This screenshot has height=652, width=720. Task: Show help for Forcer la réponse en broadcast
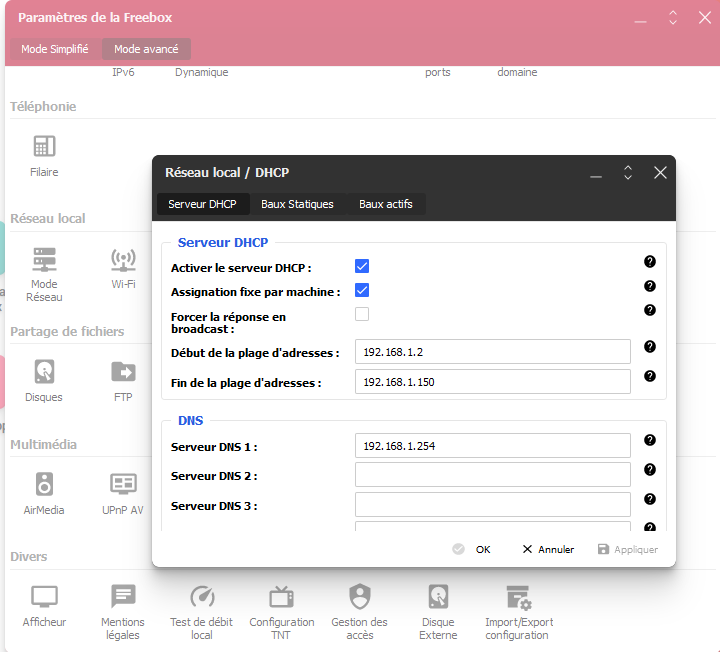coord(649,310)
